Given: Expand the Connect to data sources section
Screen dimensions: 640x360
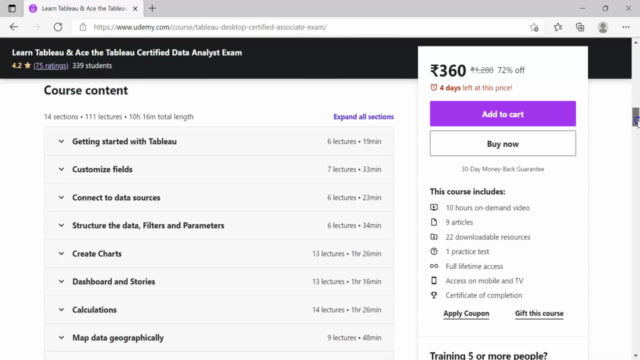Looking at the screenshot, I should coord(219,198).
